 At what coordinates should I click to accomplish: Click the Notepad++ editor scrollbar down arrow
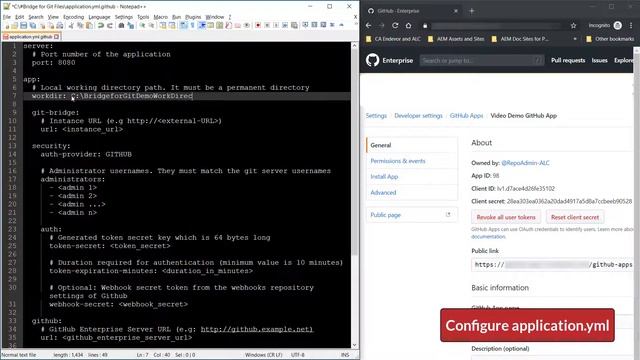[x=354, y=345]
